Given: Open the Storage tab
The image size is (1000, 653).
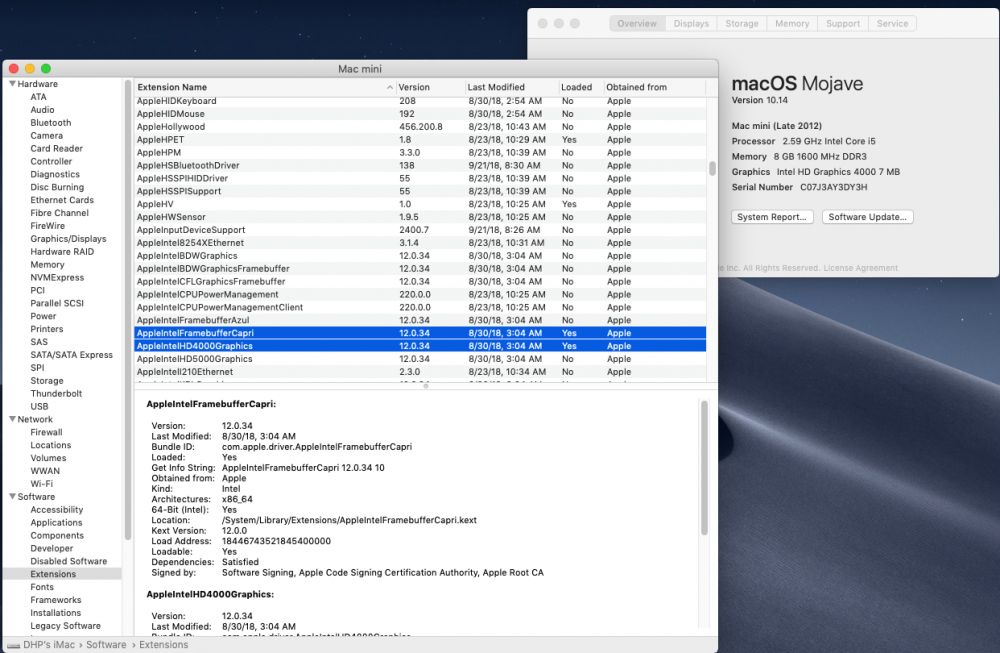Looking at the screenshot, I should tap(741, 22).
